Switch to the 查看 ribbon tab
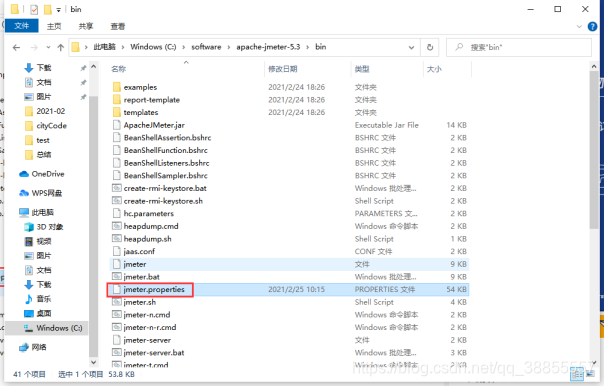Viewport: 605px width, 386px height. pos(118,26)
